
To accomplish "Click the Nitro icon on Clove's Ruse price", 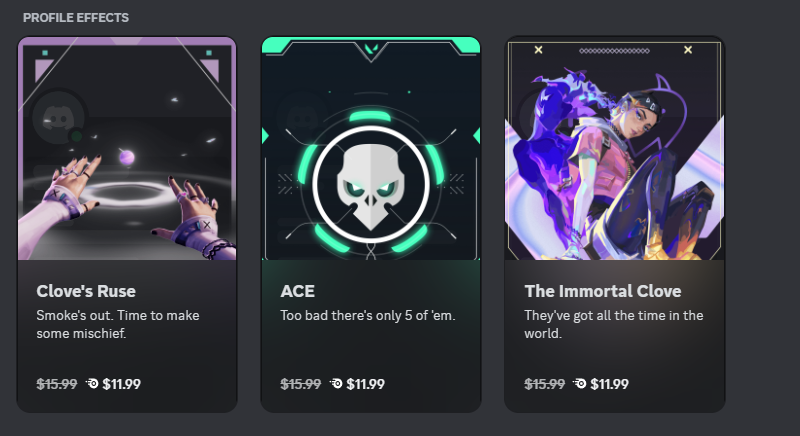I will pos(92,383).
